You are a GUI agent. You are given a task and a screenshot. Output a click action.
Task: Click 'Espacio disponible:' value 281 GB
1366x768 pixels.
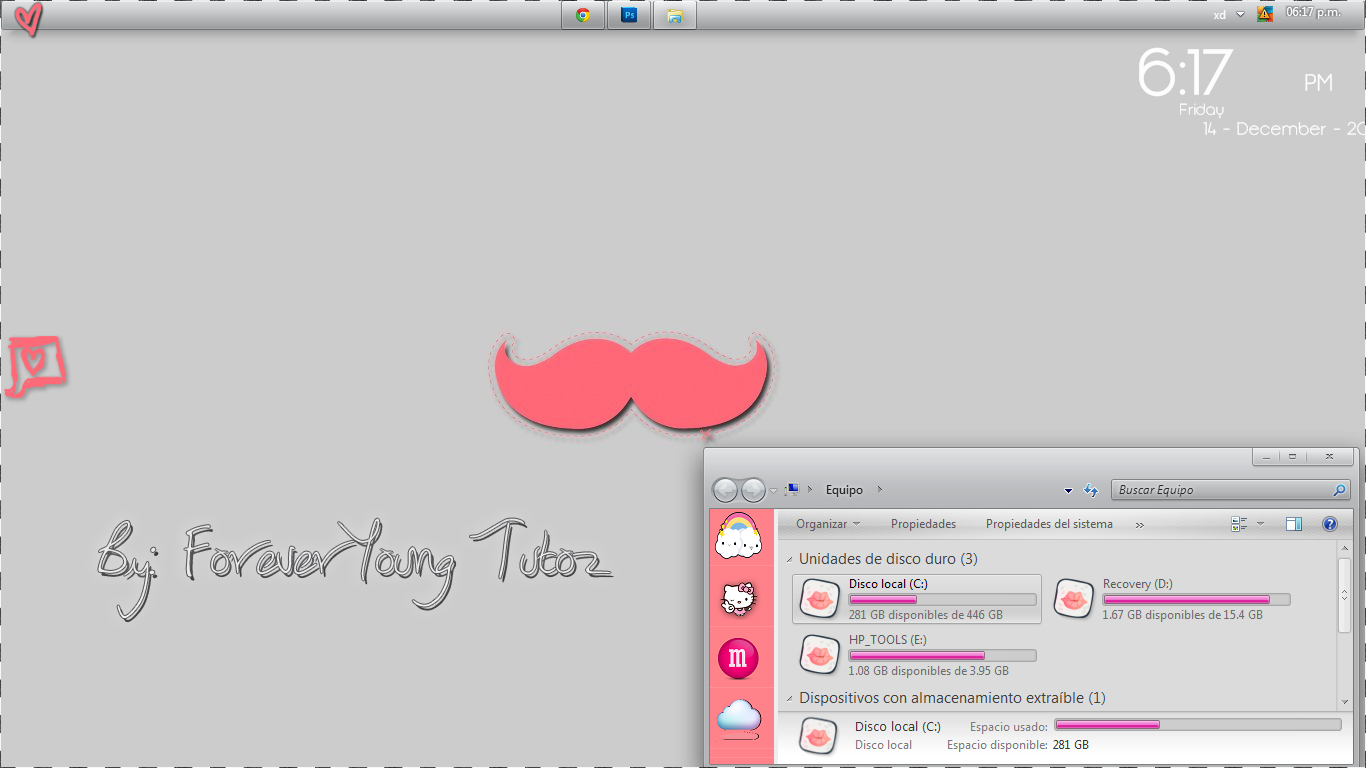pos(1071,745)
